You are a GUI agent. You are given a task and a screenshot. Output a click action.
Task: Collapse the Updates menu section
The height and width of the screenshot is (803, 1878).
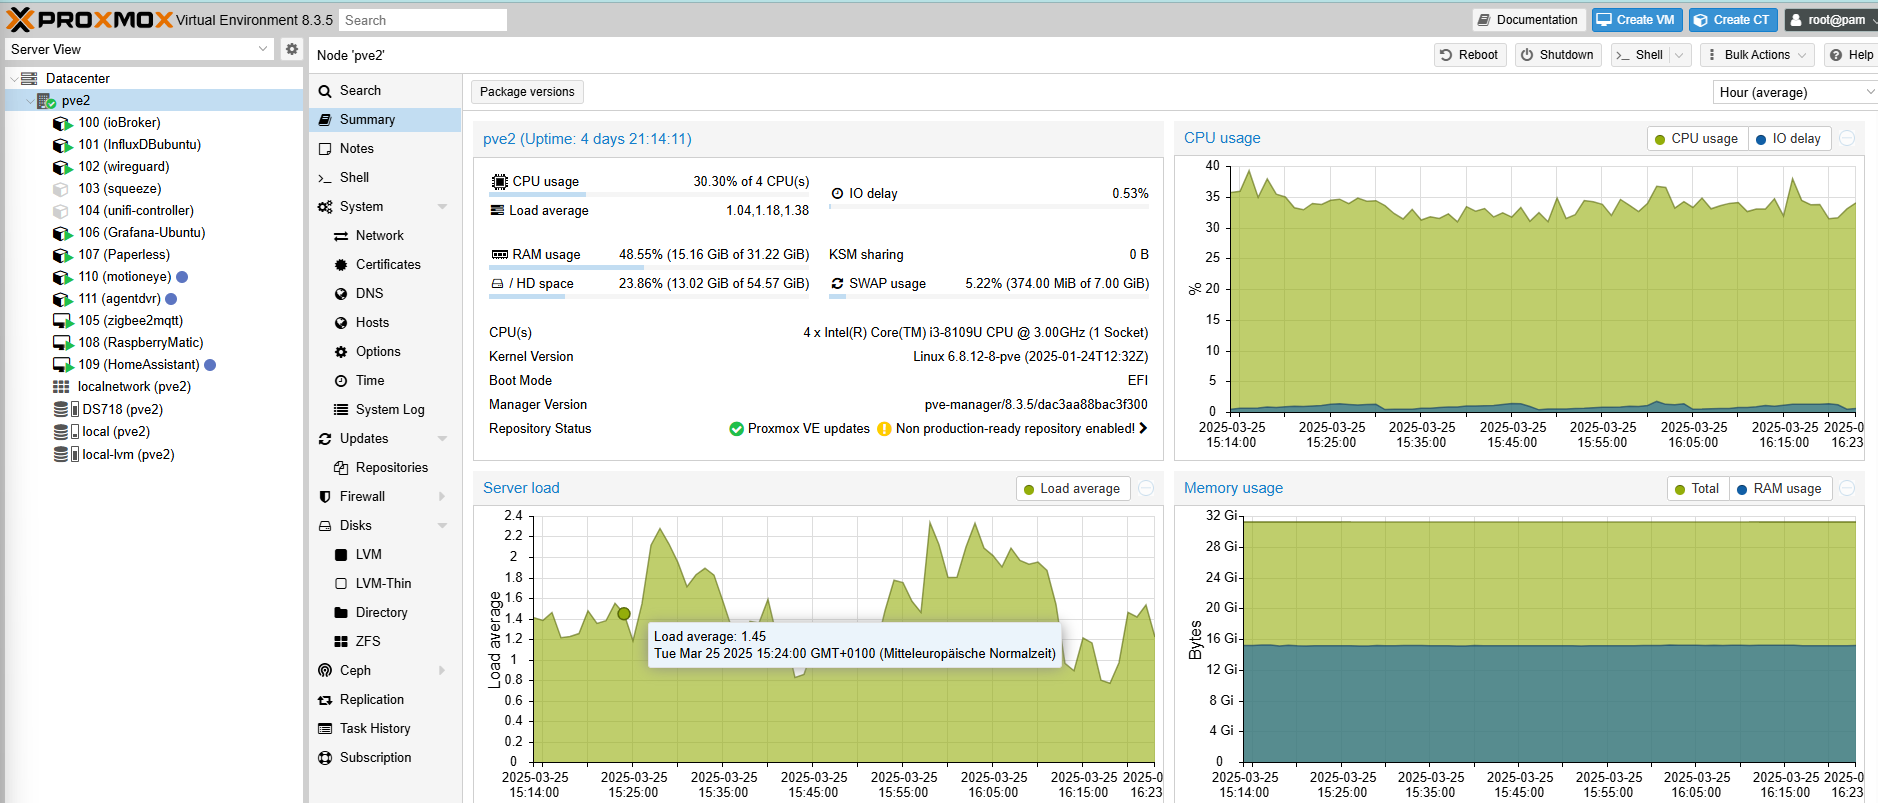(x=442, y=439)
